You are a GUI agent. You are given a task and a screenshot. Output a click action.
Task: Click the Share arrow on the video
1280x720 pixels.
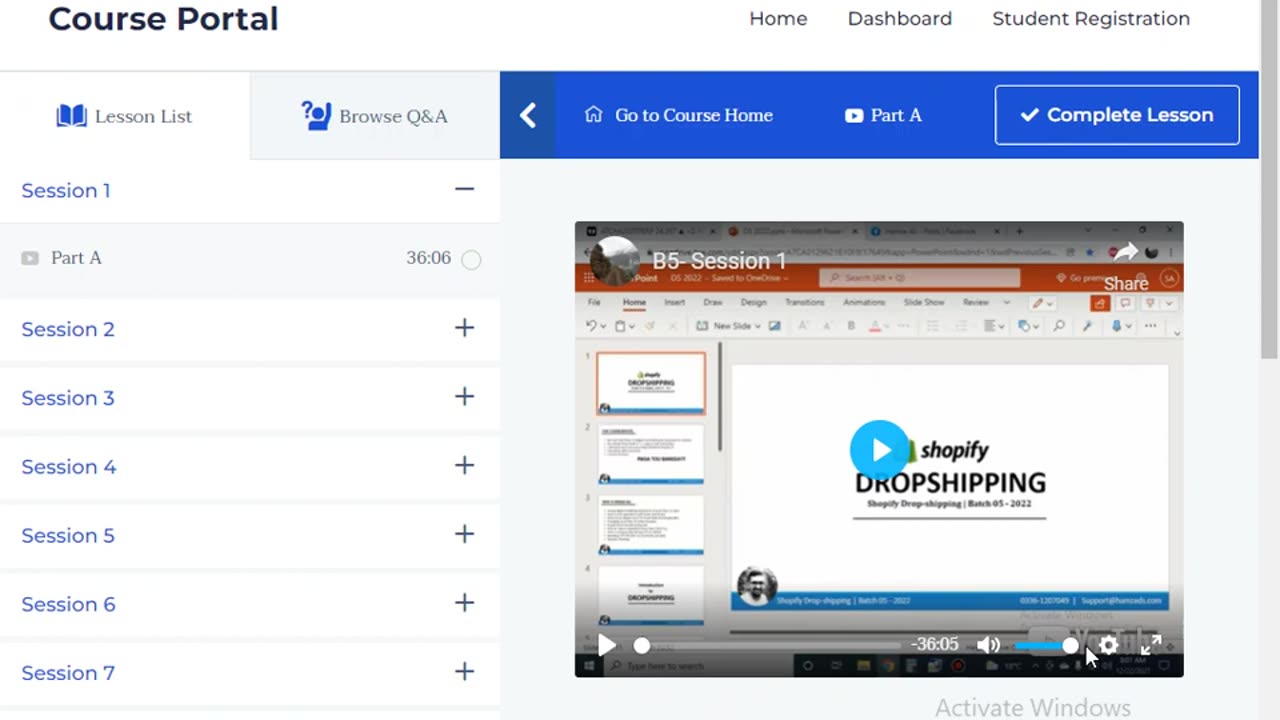click(1126, 252)
